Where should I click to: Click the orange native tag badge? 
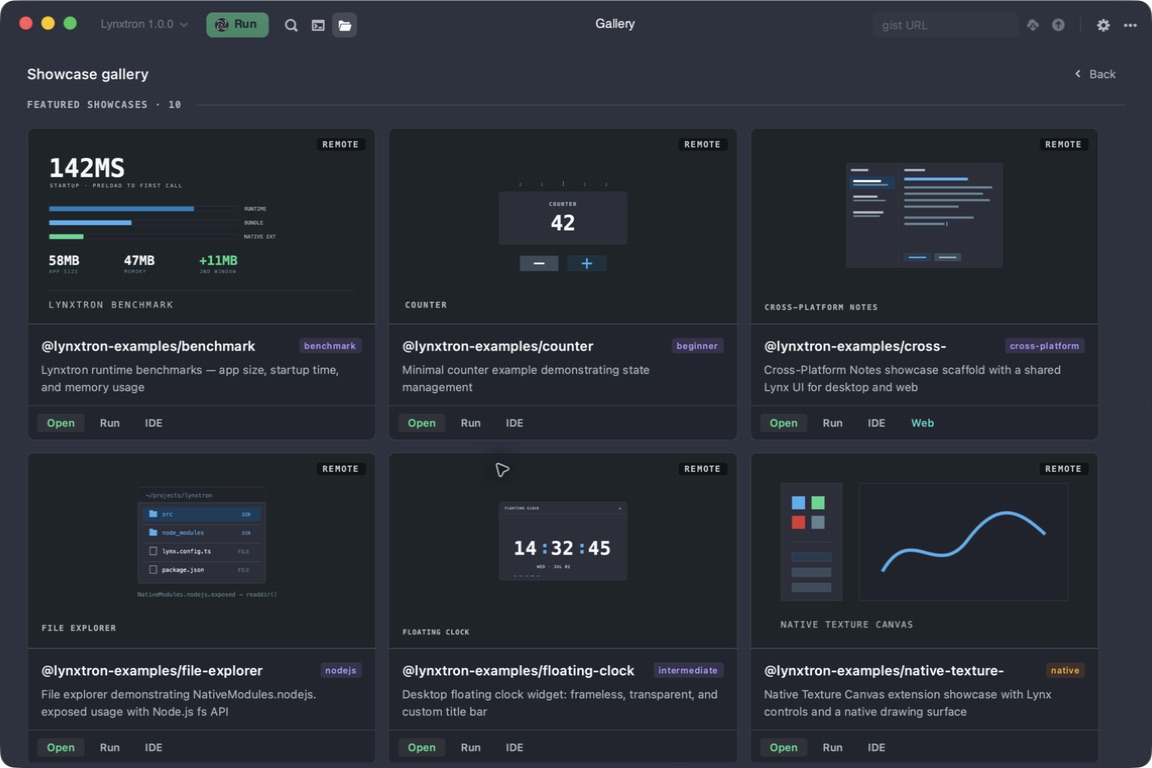[x=1065, y=670]
